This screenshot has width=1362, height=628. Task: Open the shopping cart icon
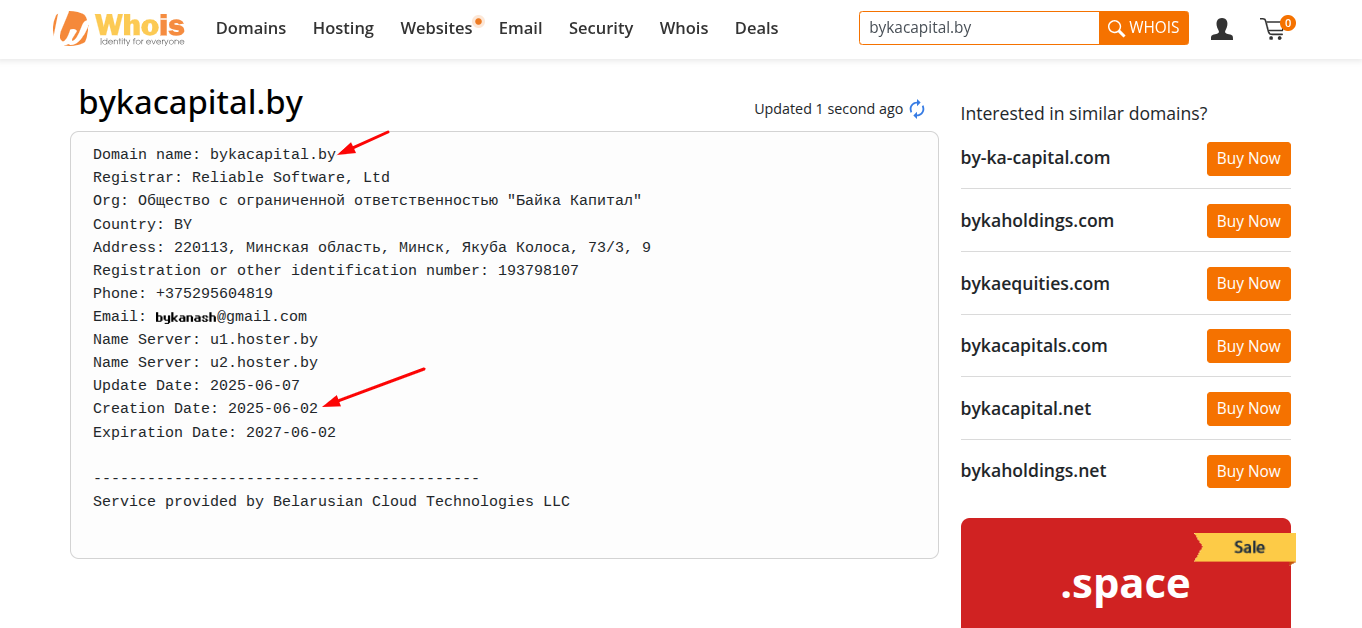[x=1275, y=28]
